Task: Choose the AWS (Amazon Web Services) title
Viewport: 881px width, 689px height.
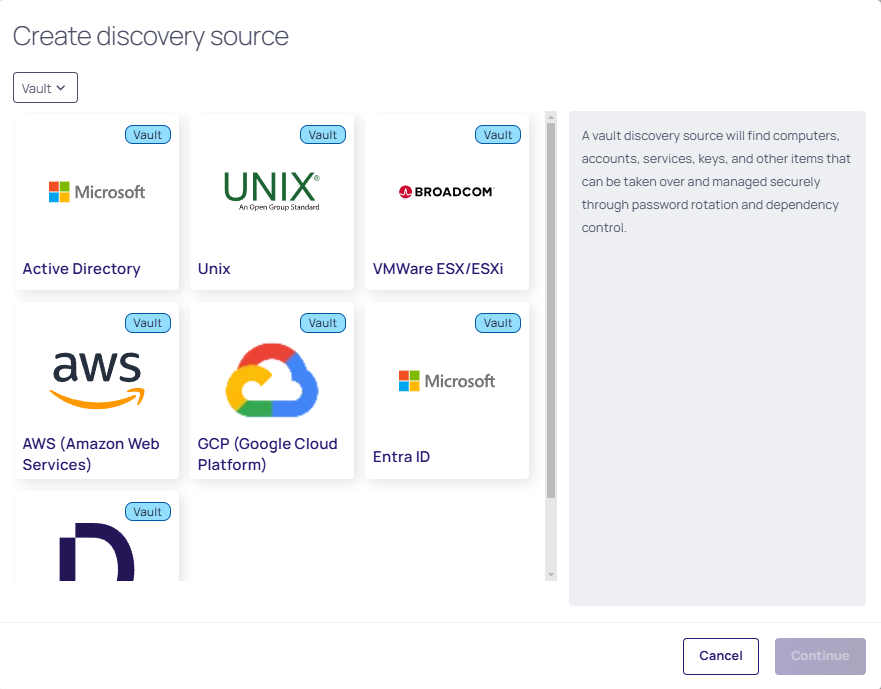Action: pyautogui.click(x=91, y=454)
